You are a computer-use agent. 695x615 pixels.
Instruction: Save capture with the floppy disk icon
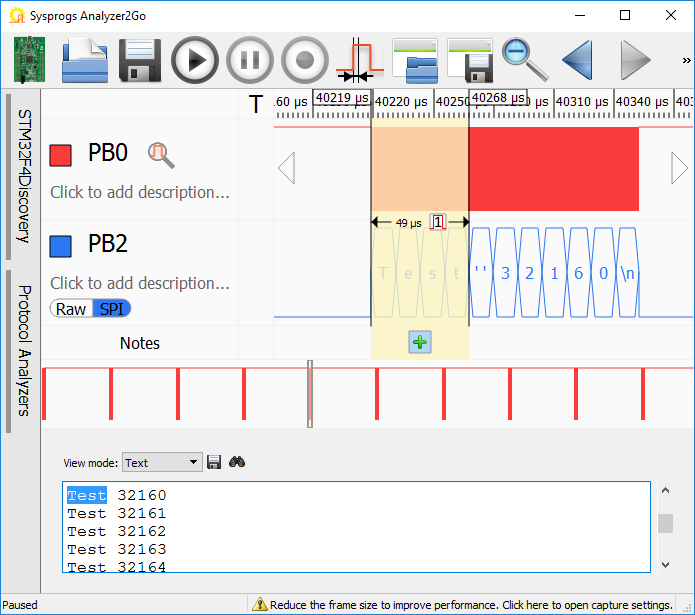point(140,60)
